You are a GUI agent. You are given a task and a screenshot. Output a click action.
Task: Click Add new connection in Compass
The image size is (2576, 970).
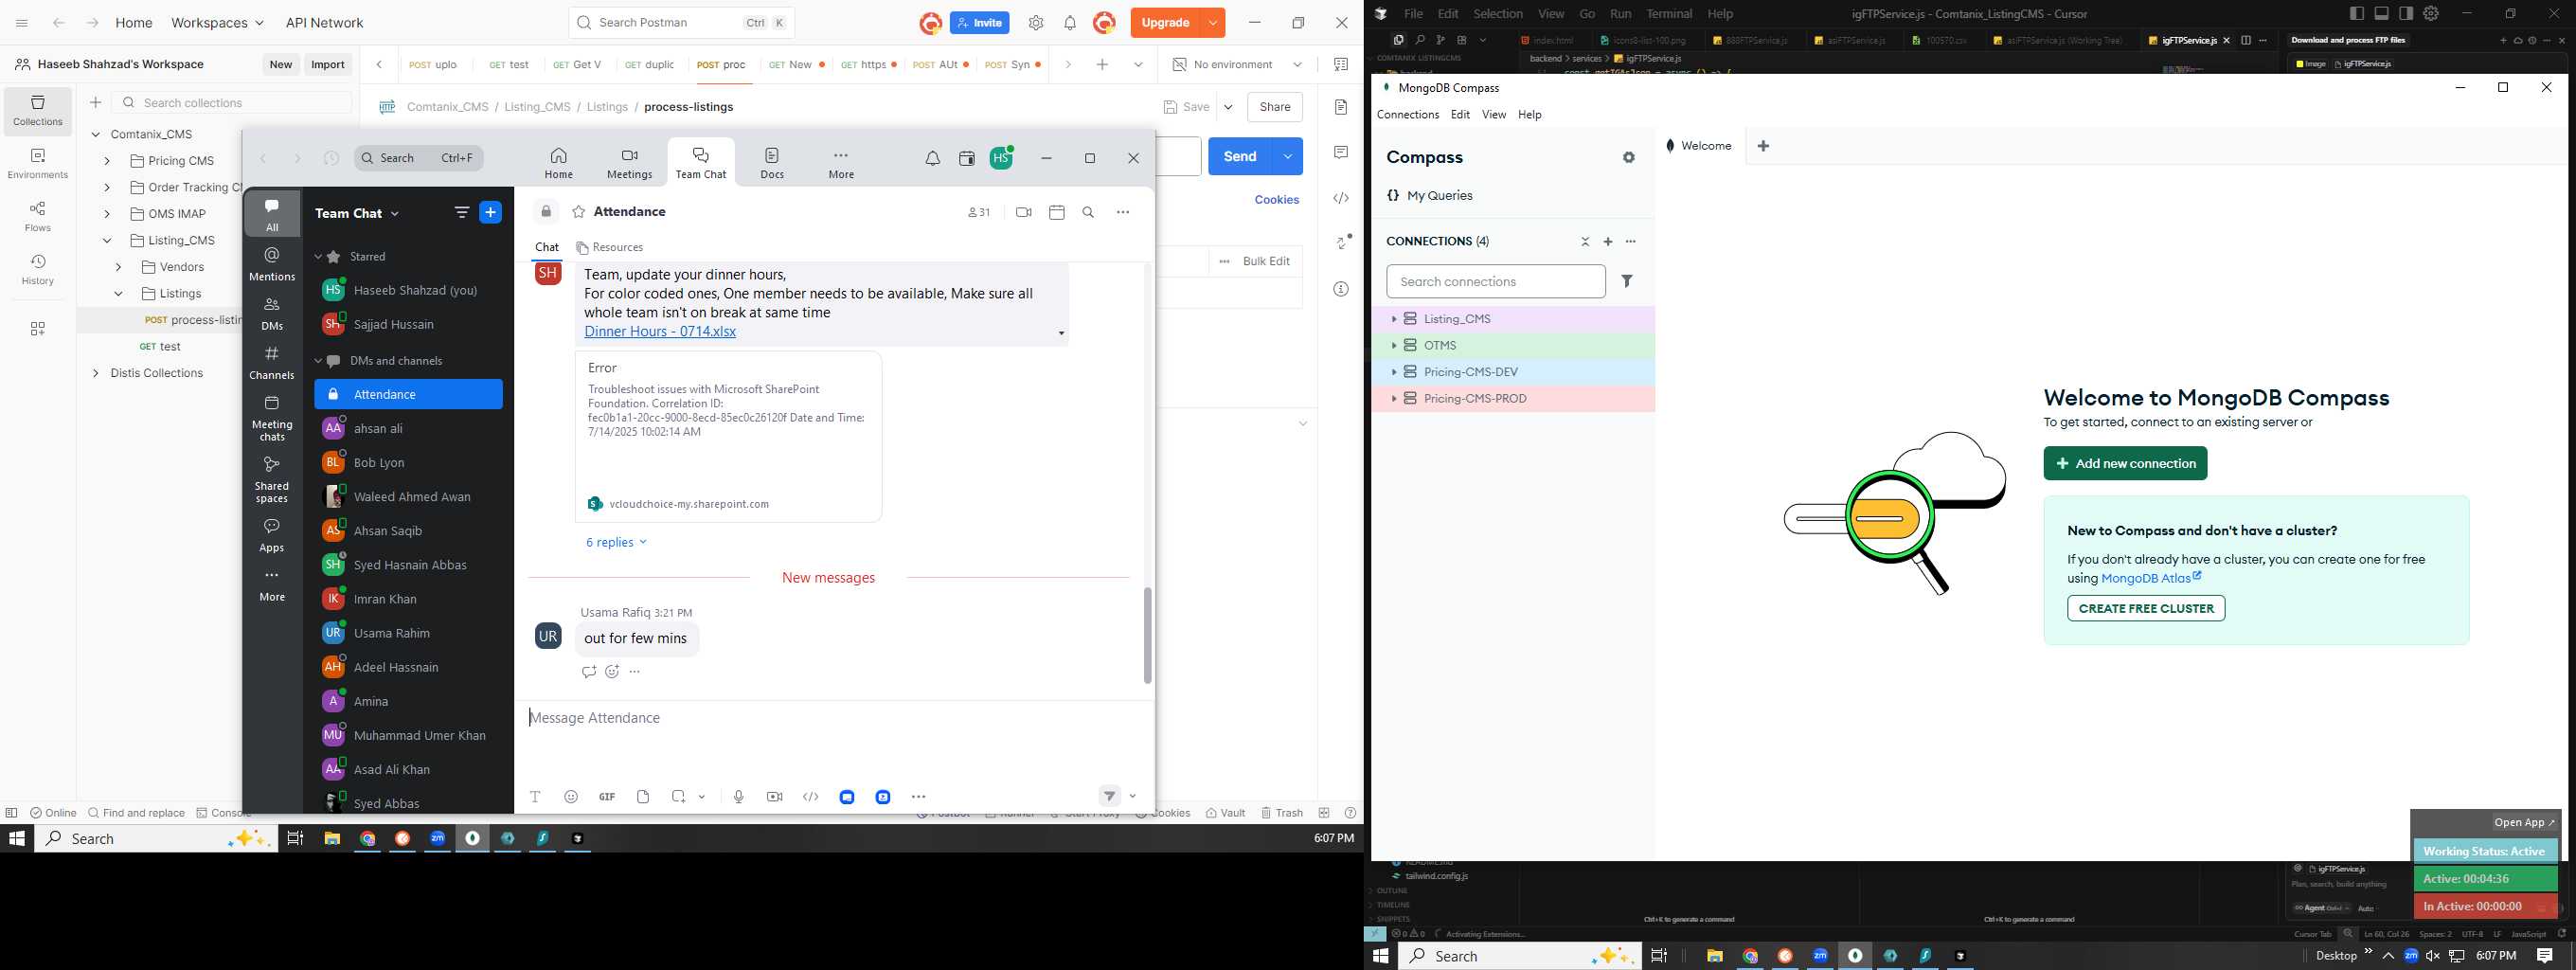tap(2125, 463)
